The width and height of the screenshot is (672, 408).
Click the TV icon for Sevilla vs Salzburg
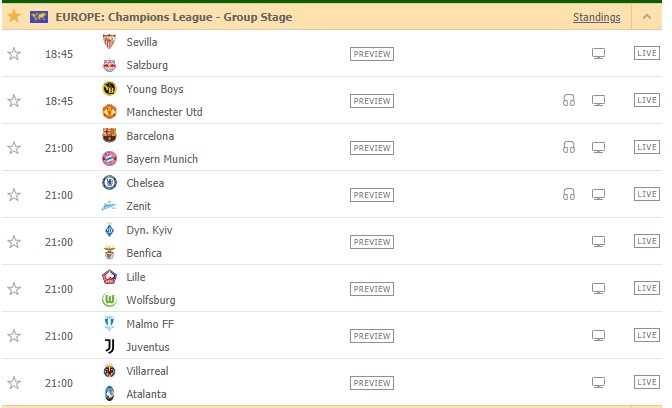[598, 54]
